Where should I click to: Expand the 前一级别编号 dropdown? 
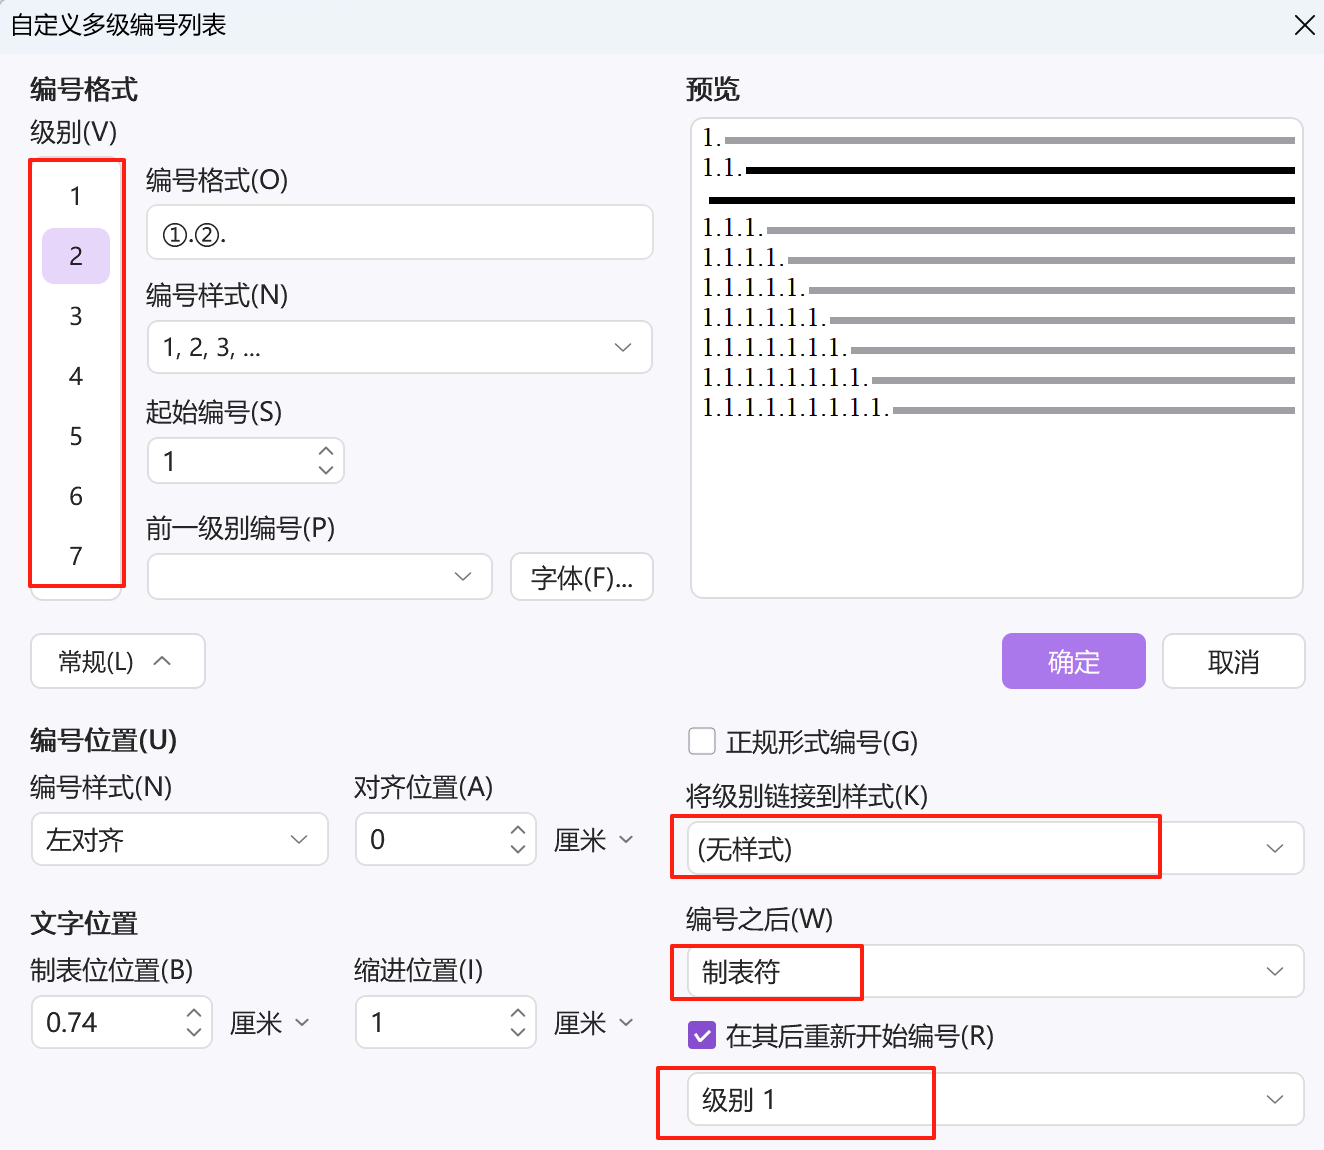tap(320, 577)
